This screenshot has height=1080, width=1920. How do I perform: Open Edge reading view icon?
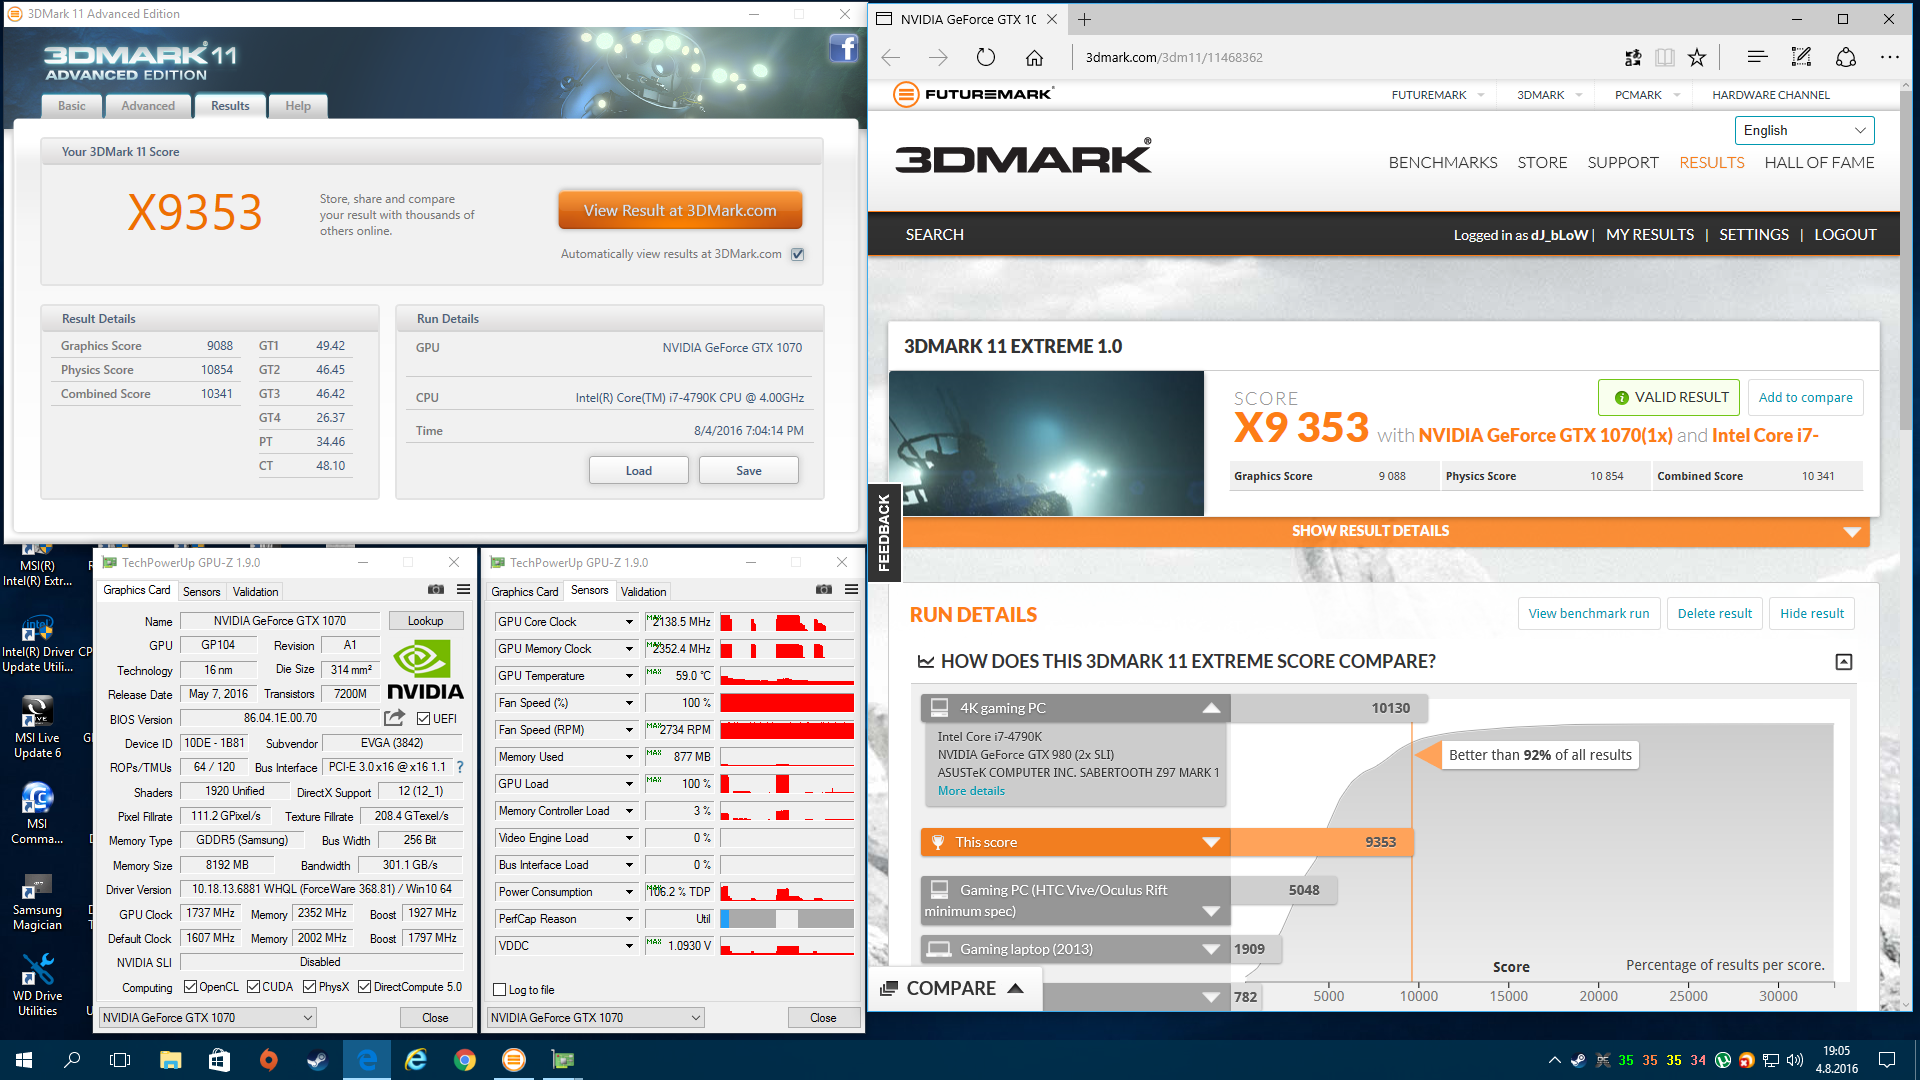(1665, 57)
